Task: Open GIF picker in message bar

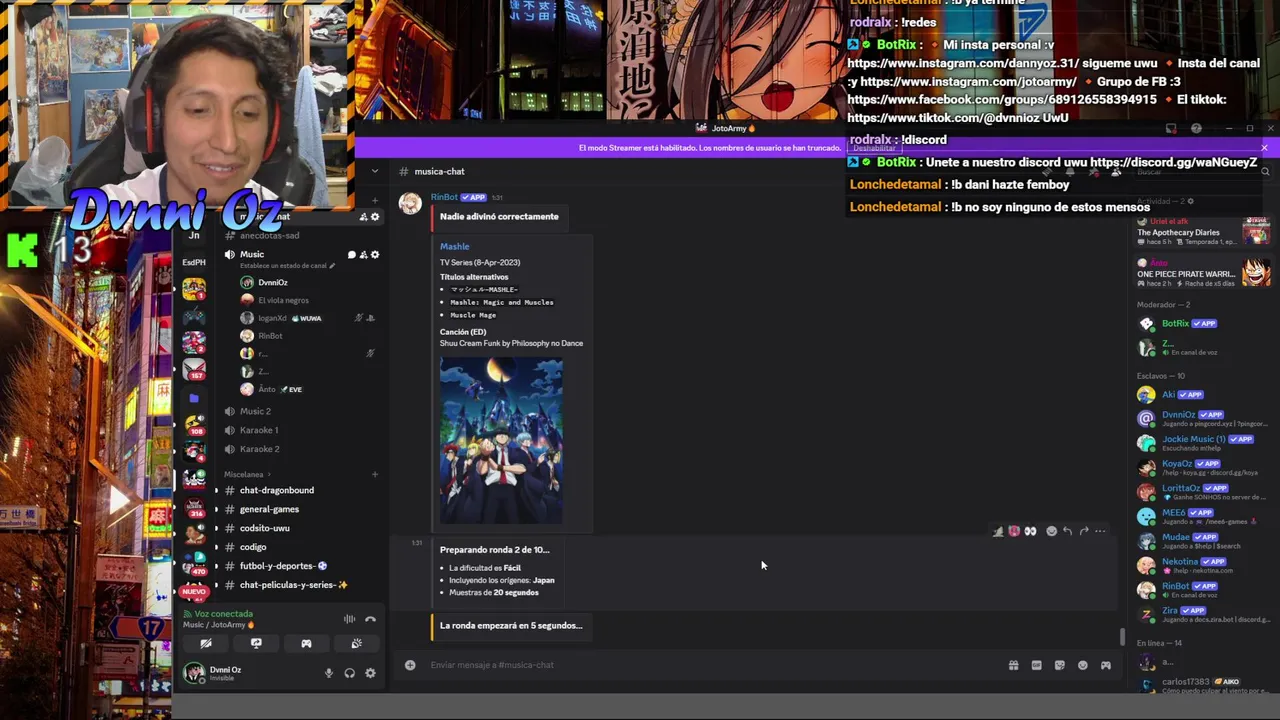Action: coord(1036,665)
